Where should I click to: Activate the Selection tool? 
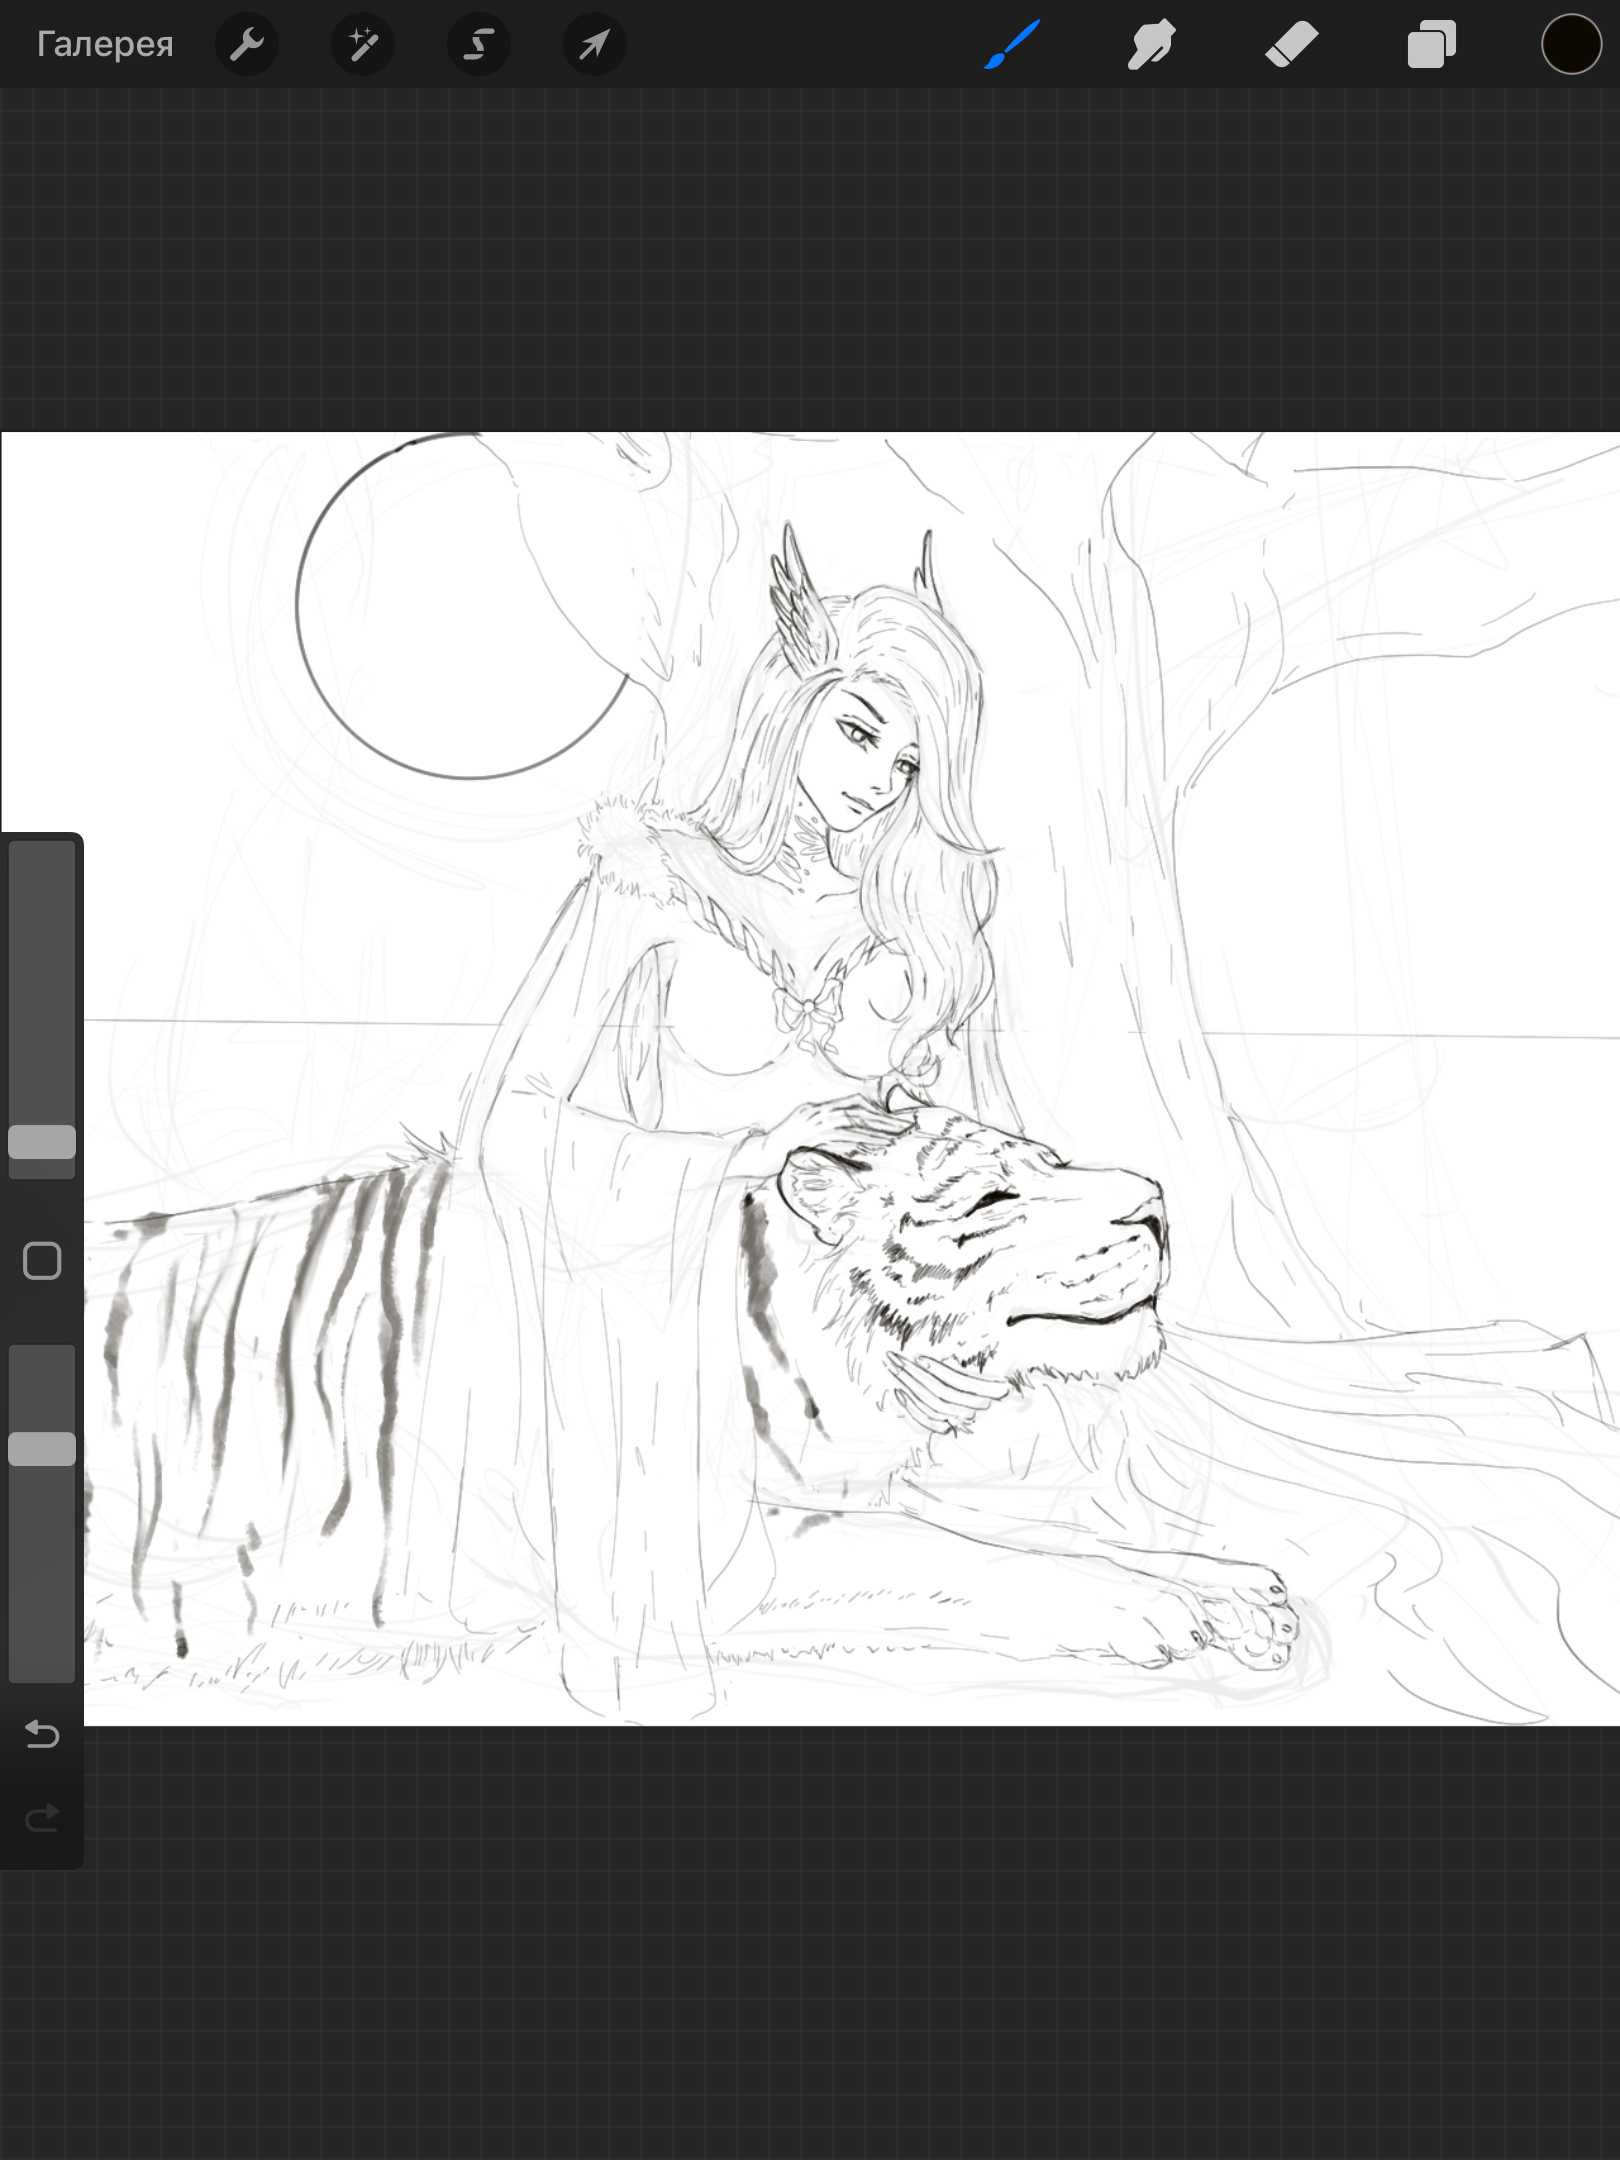479,44
